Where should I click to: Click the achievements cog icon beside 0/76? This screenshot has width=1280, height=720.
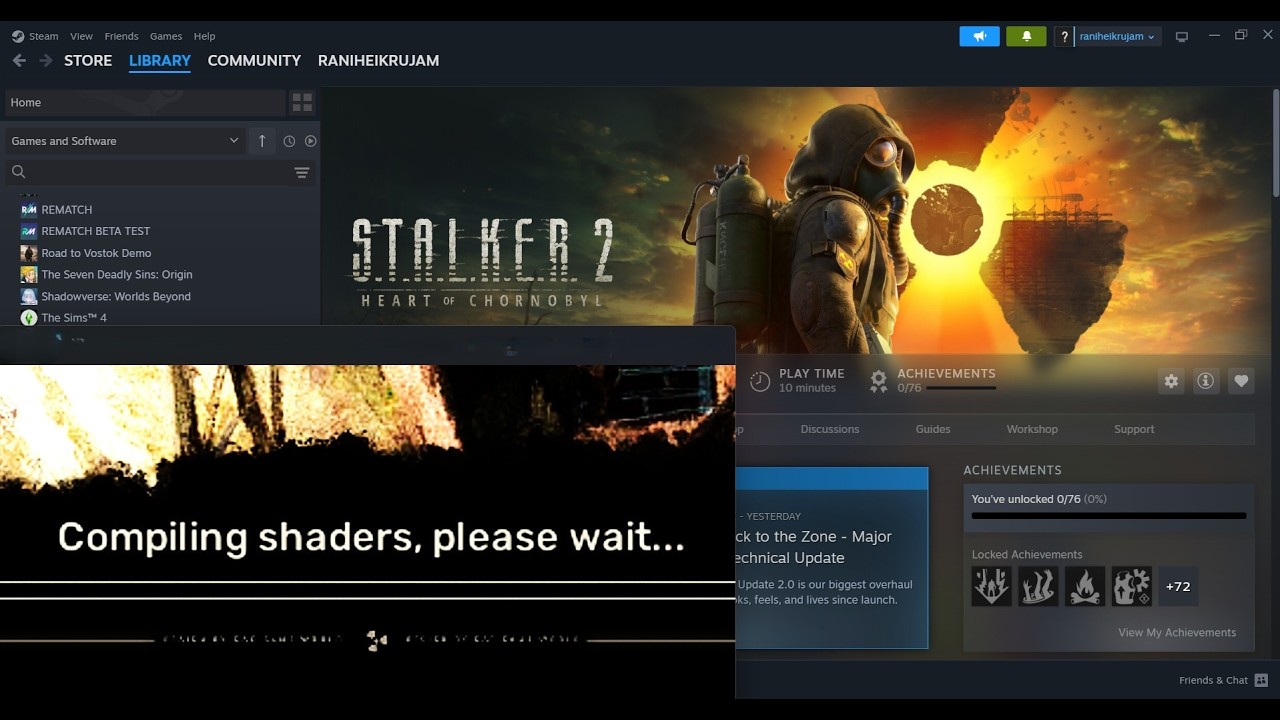point(878,381)
